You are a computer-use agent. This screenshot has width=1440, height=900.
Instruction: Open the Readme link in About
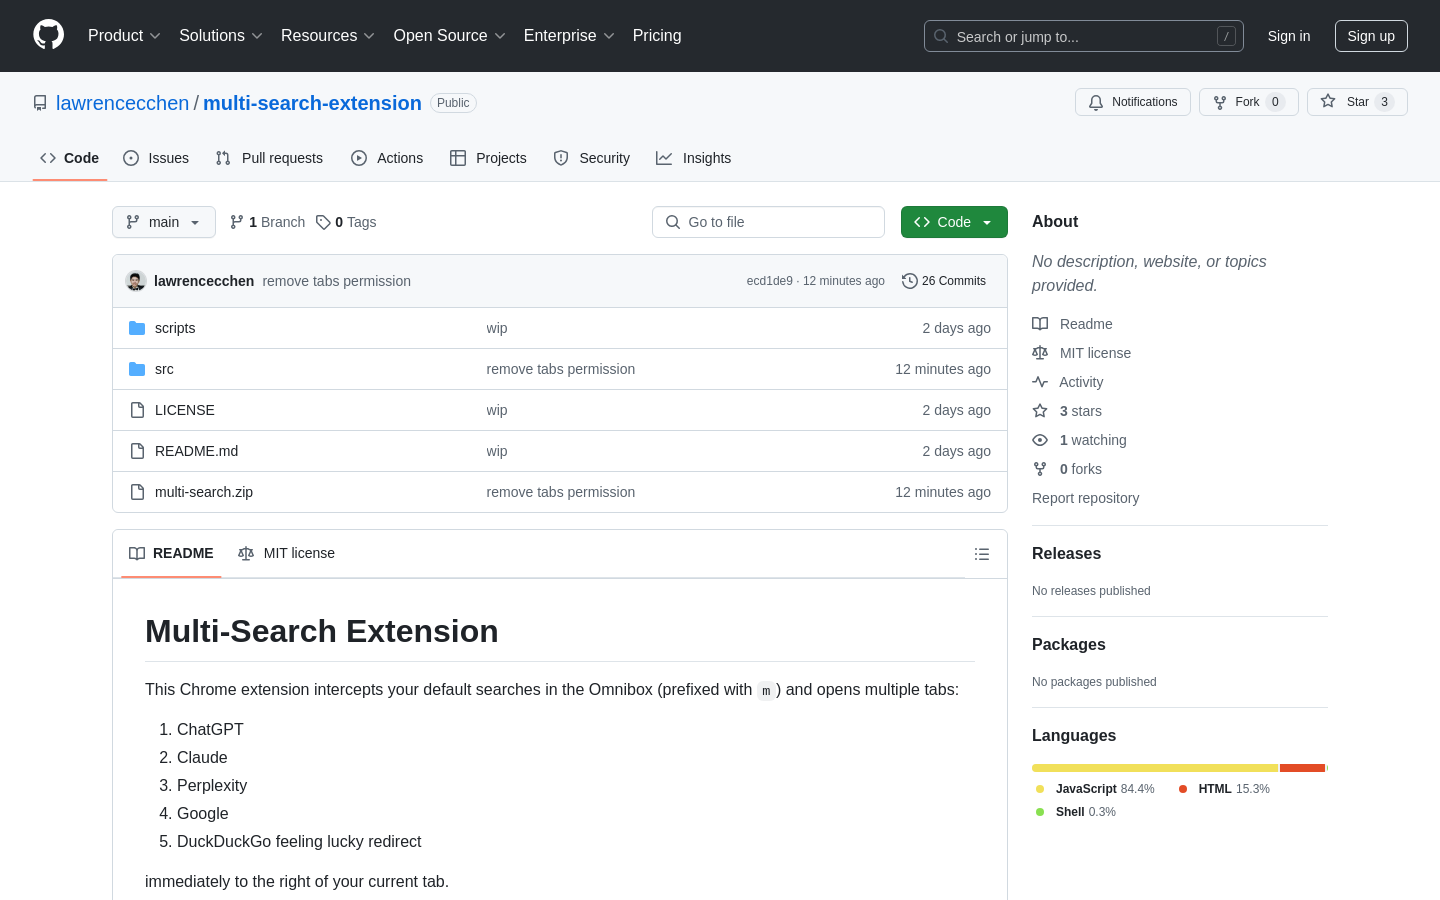(x=1072, y=324)
